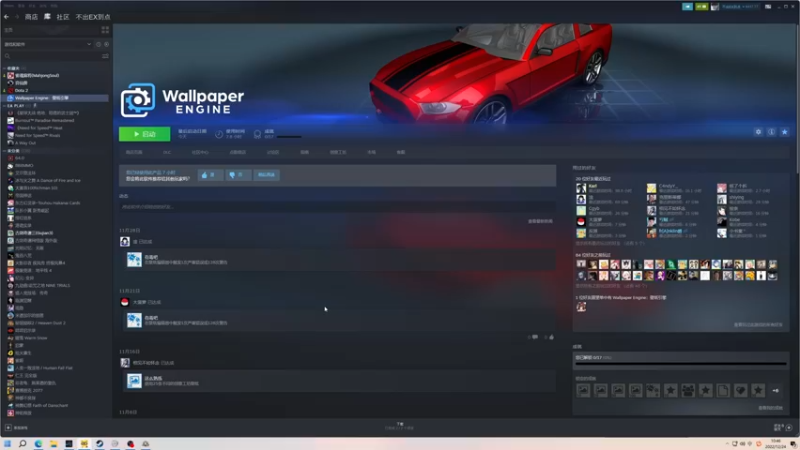Image resolution: width=800 pixels, height=450 pixels.
Task: Launch Wallpaper Engine with green 启动 button
Action: point(144,134)
